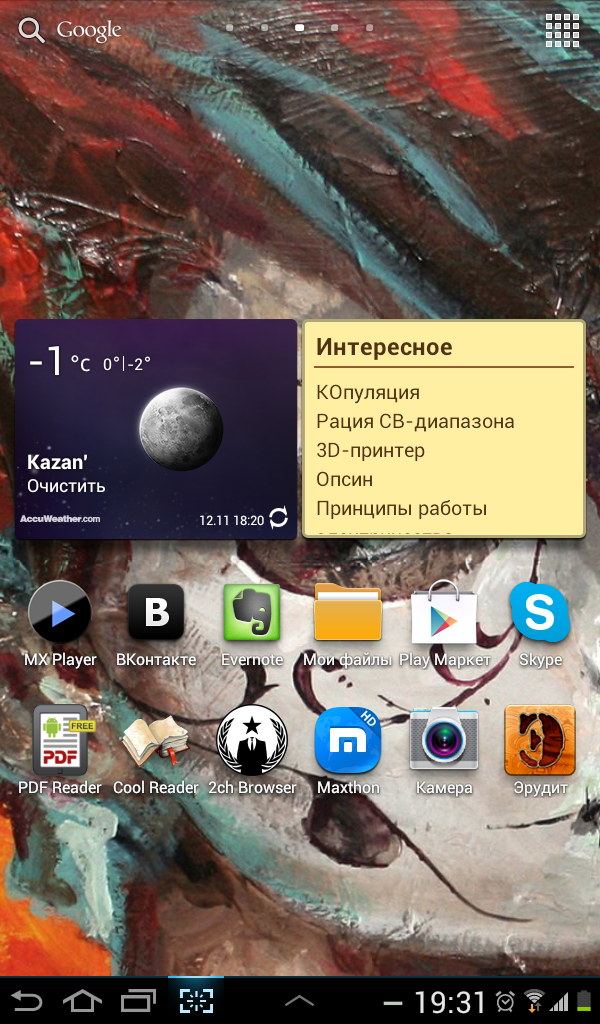Expand the bottom panel up arrow

[300, 1000]
